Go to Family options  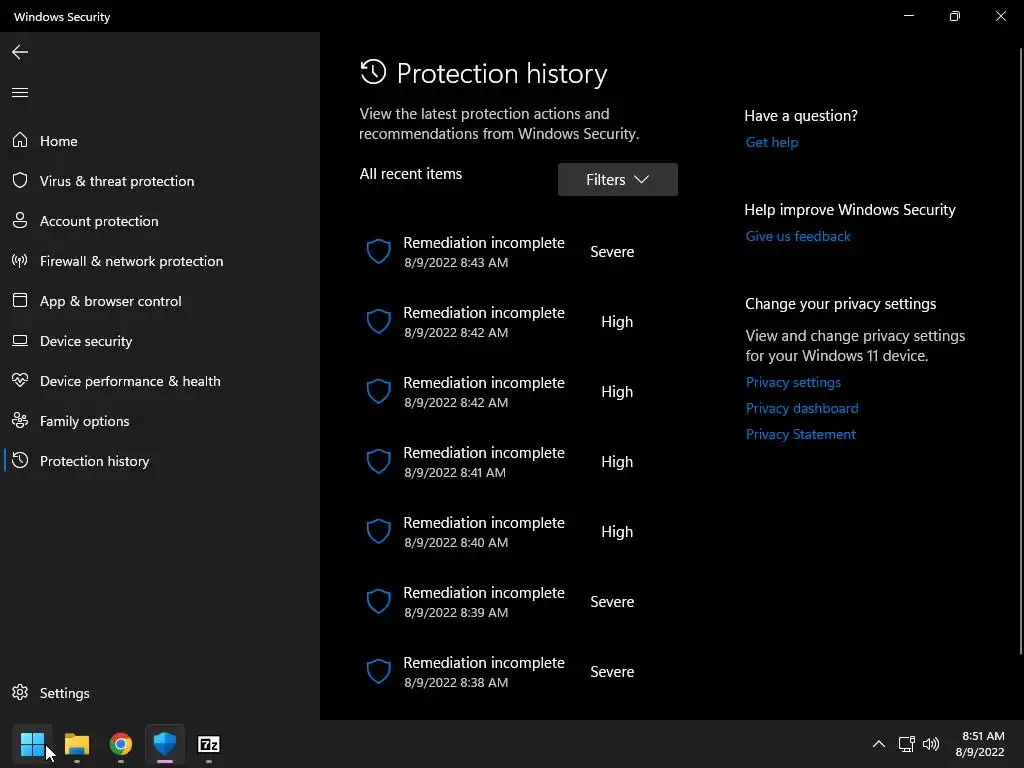pos(84,421)
